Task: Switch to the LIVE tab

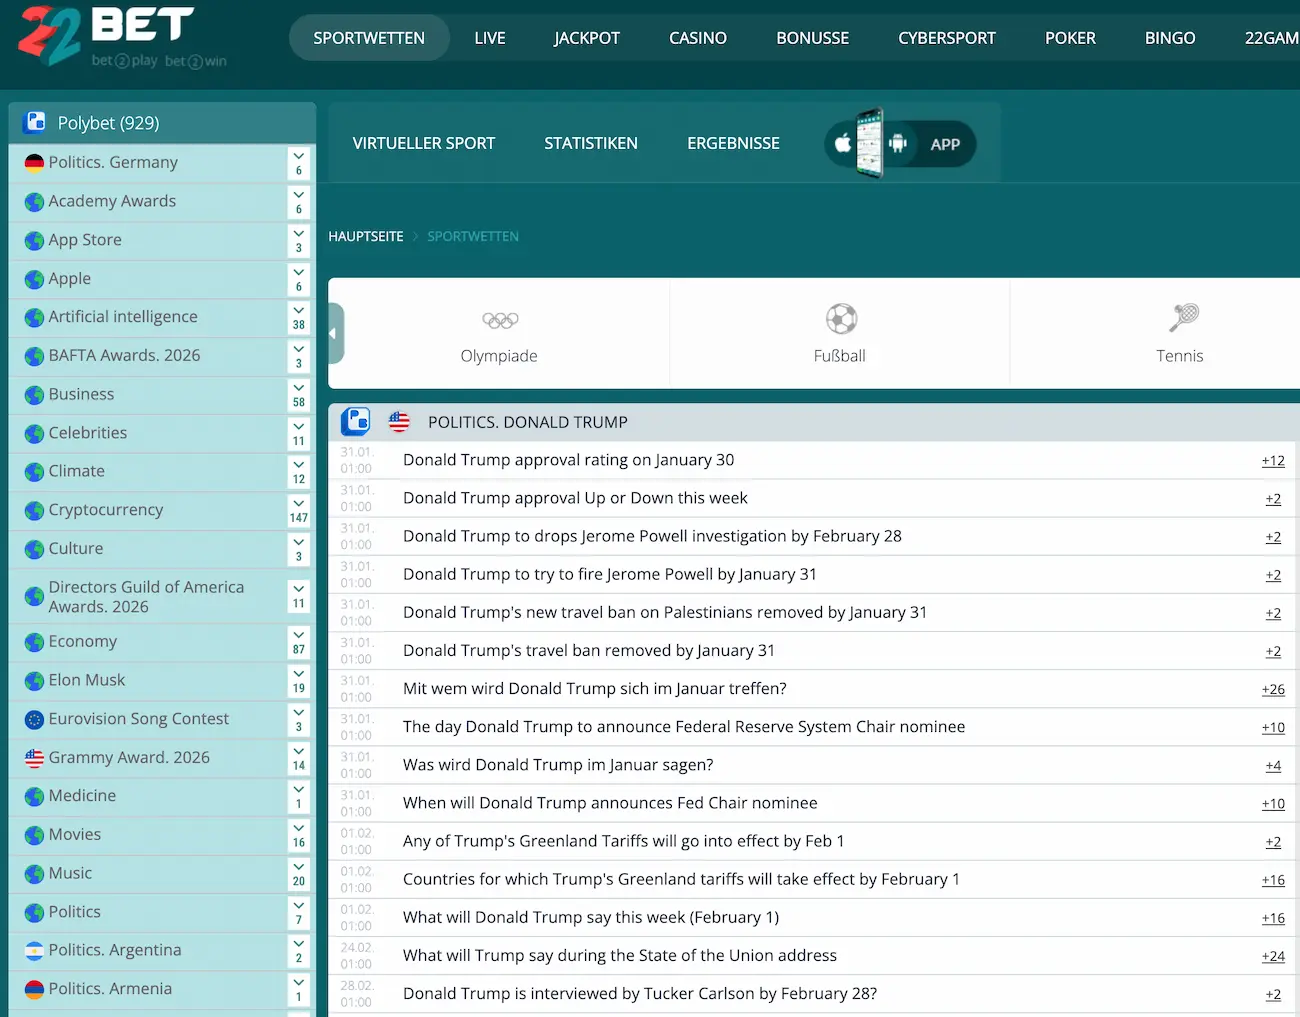Action: tap(489, 38)
